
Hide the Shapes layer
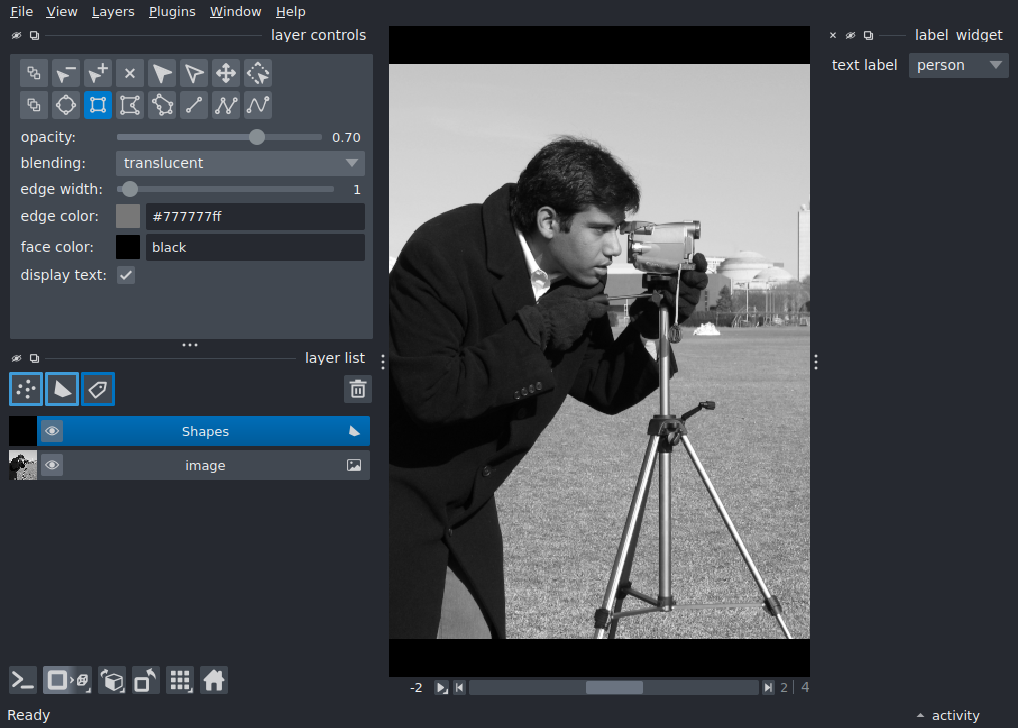(52, 431)
